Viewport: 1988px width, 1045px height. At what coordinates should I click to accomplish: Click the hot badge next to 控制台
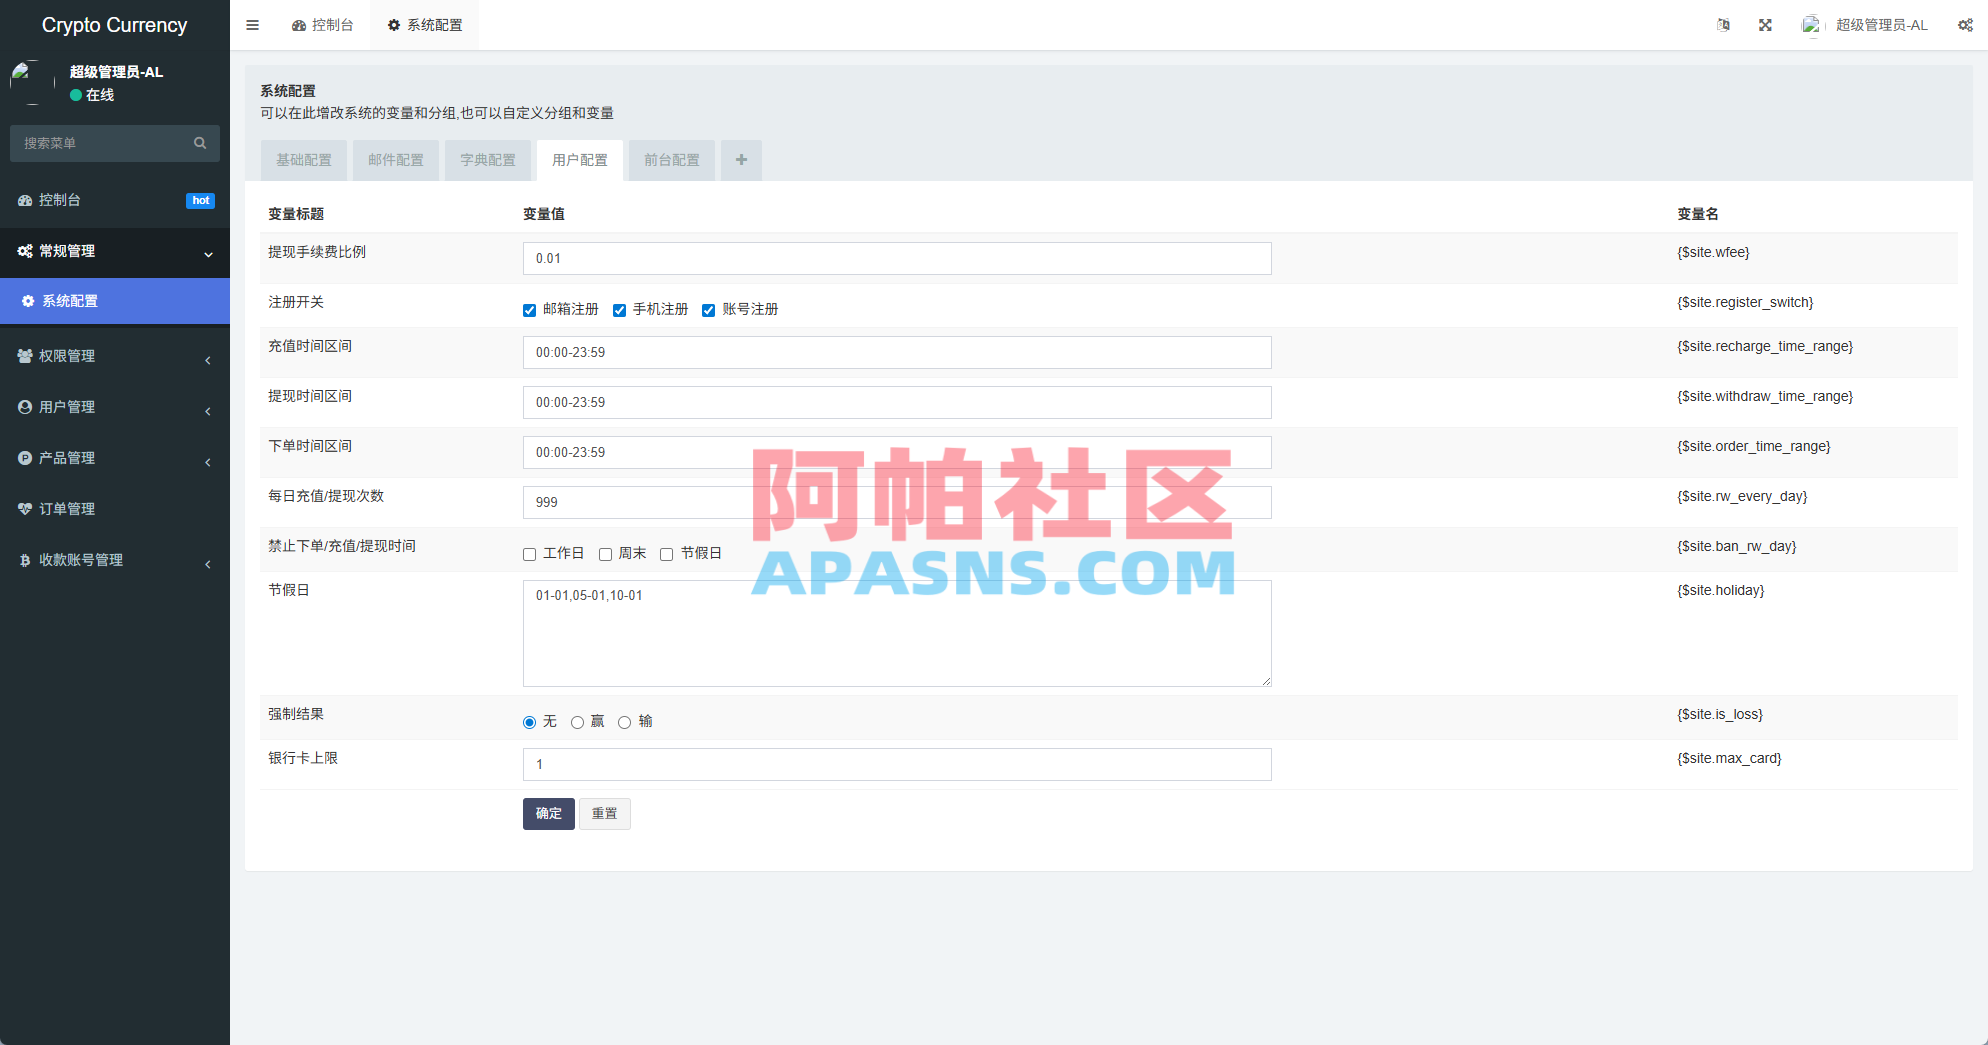(x=200, y=200)
